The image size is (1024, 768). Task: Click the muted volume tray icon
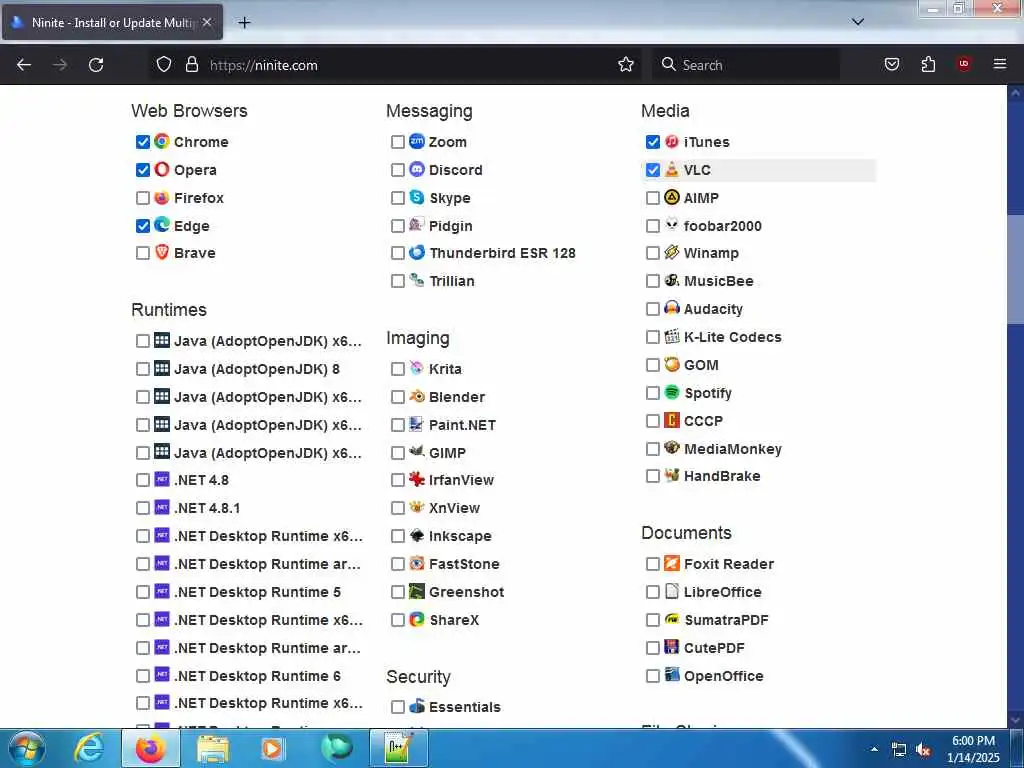click(923, 750)
